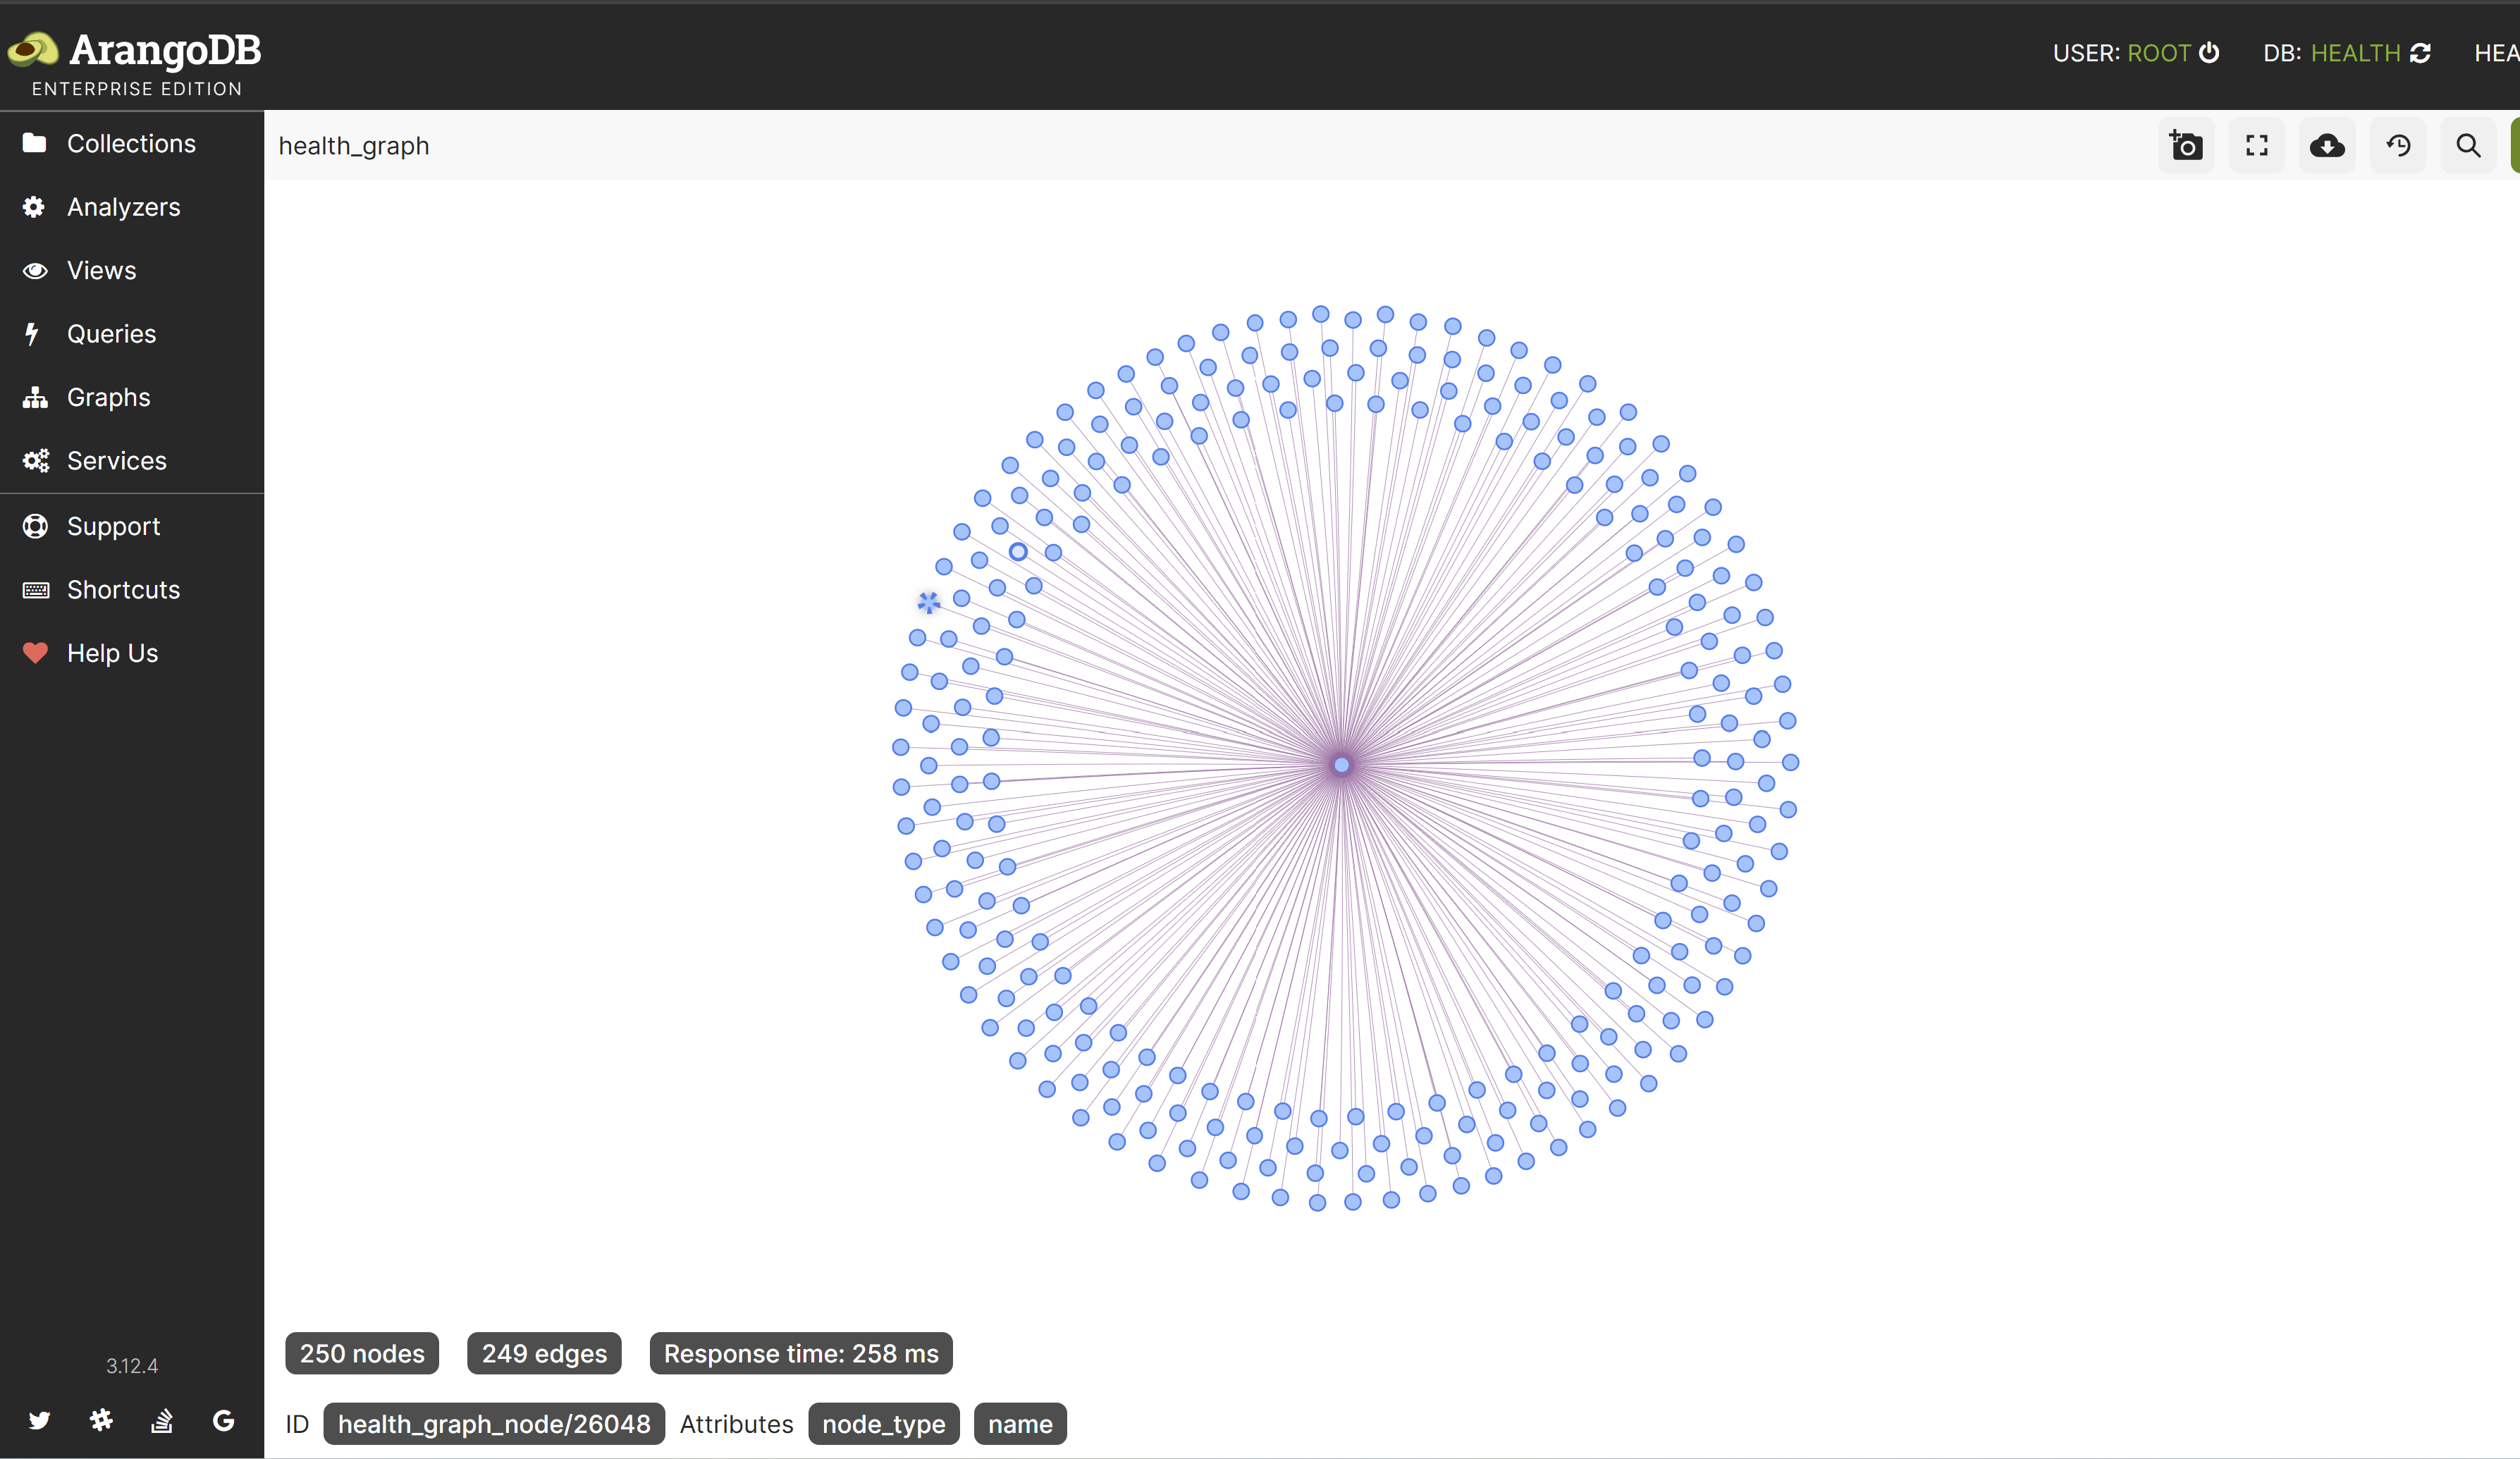Image resolution: width=2520 pixels, height=1459 pixels.
Task: Open the graph search magnifier
Action: point(2468,146)
